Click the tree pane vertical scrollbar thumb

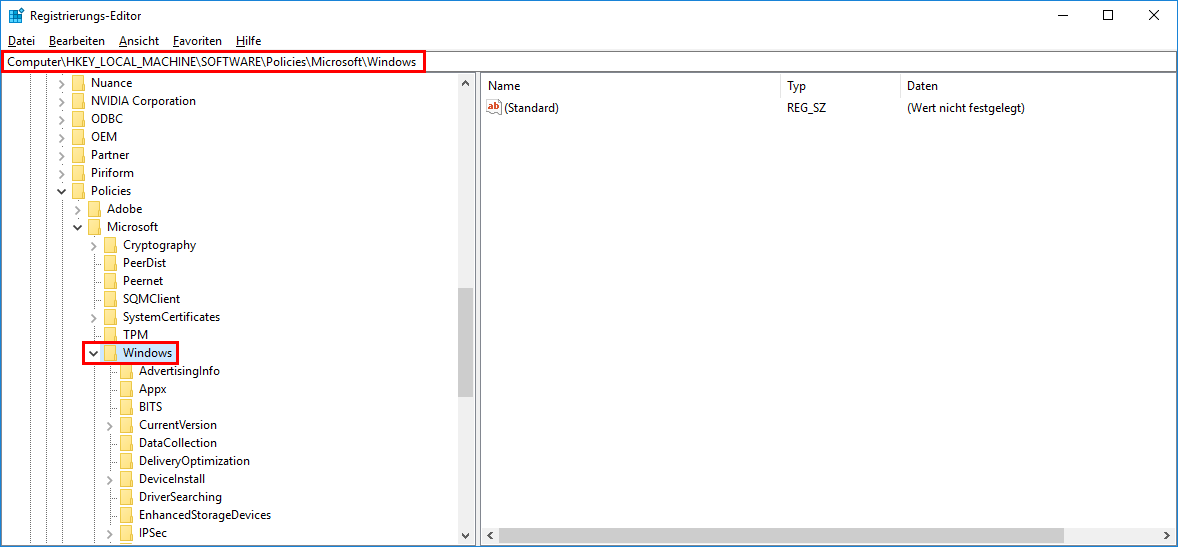point(466,342)
